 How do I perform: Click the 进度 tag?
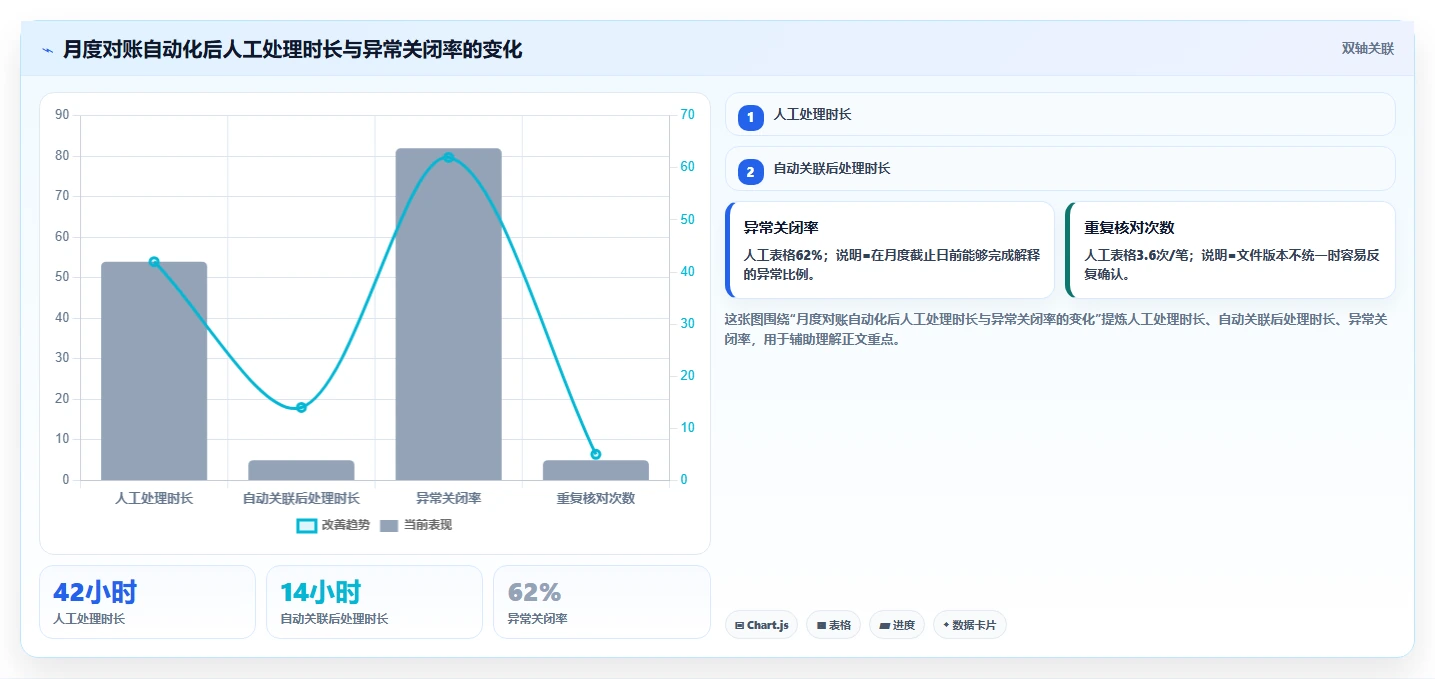[897, 625]
